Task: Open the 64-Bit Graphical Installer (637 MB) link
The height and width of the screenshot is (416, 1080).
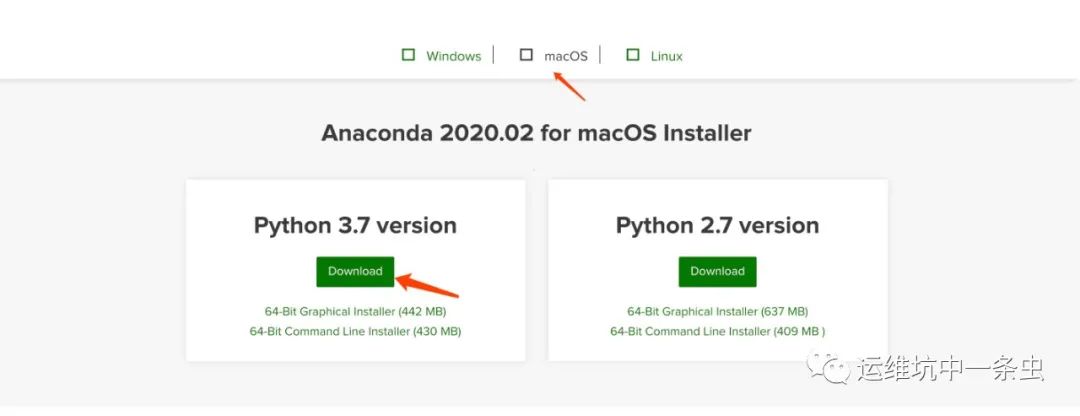Action: (x=717, y=311)
